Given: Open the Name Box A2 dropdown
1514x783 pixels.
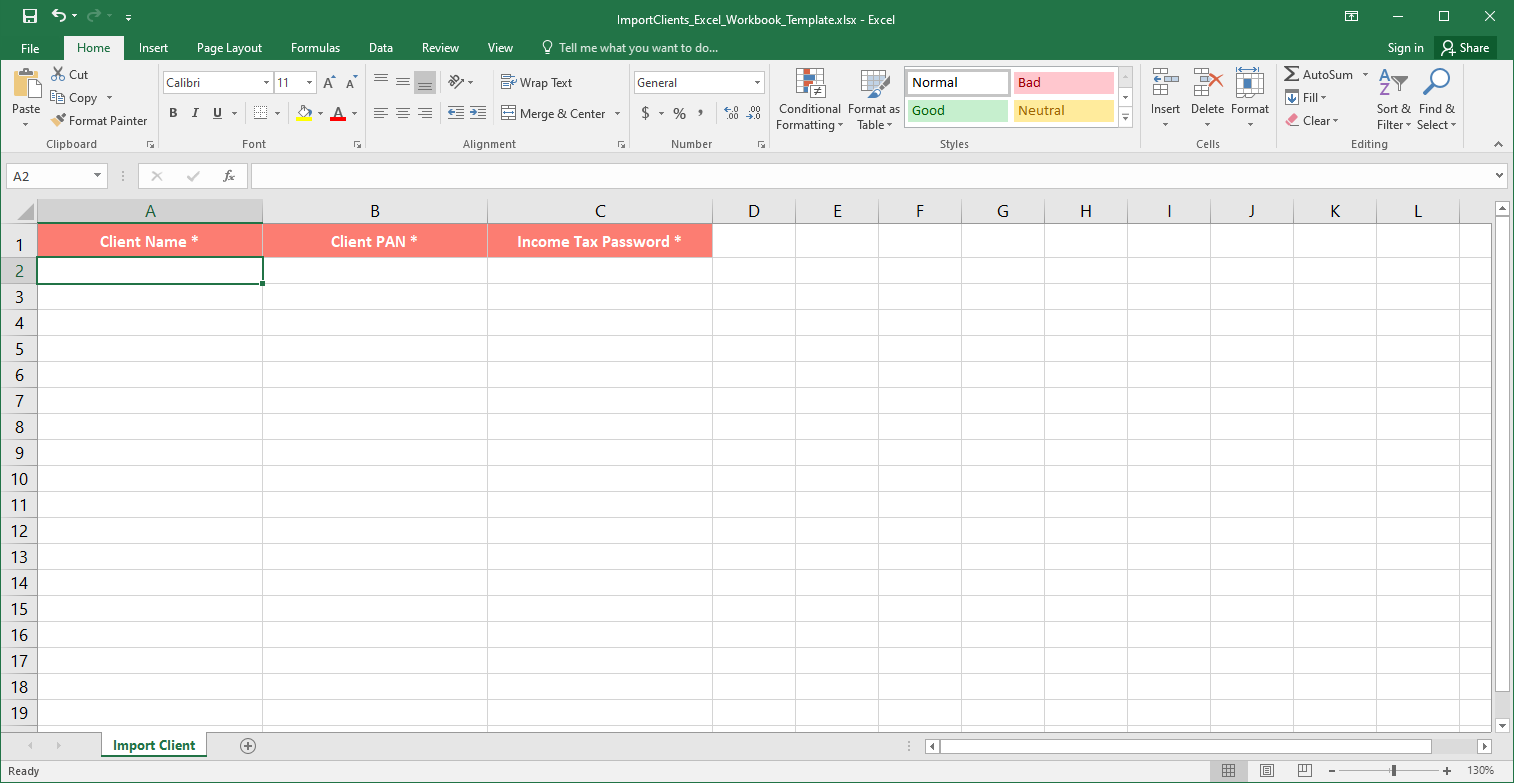Looking at the screenshot, I should (98, 176).
